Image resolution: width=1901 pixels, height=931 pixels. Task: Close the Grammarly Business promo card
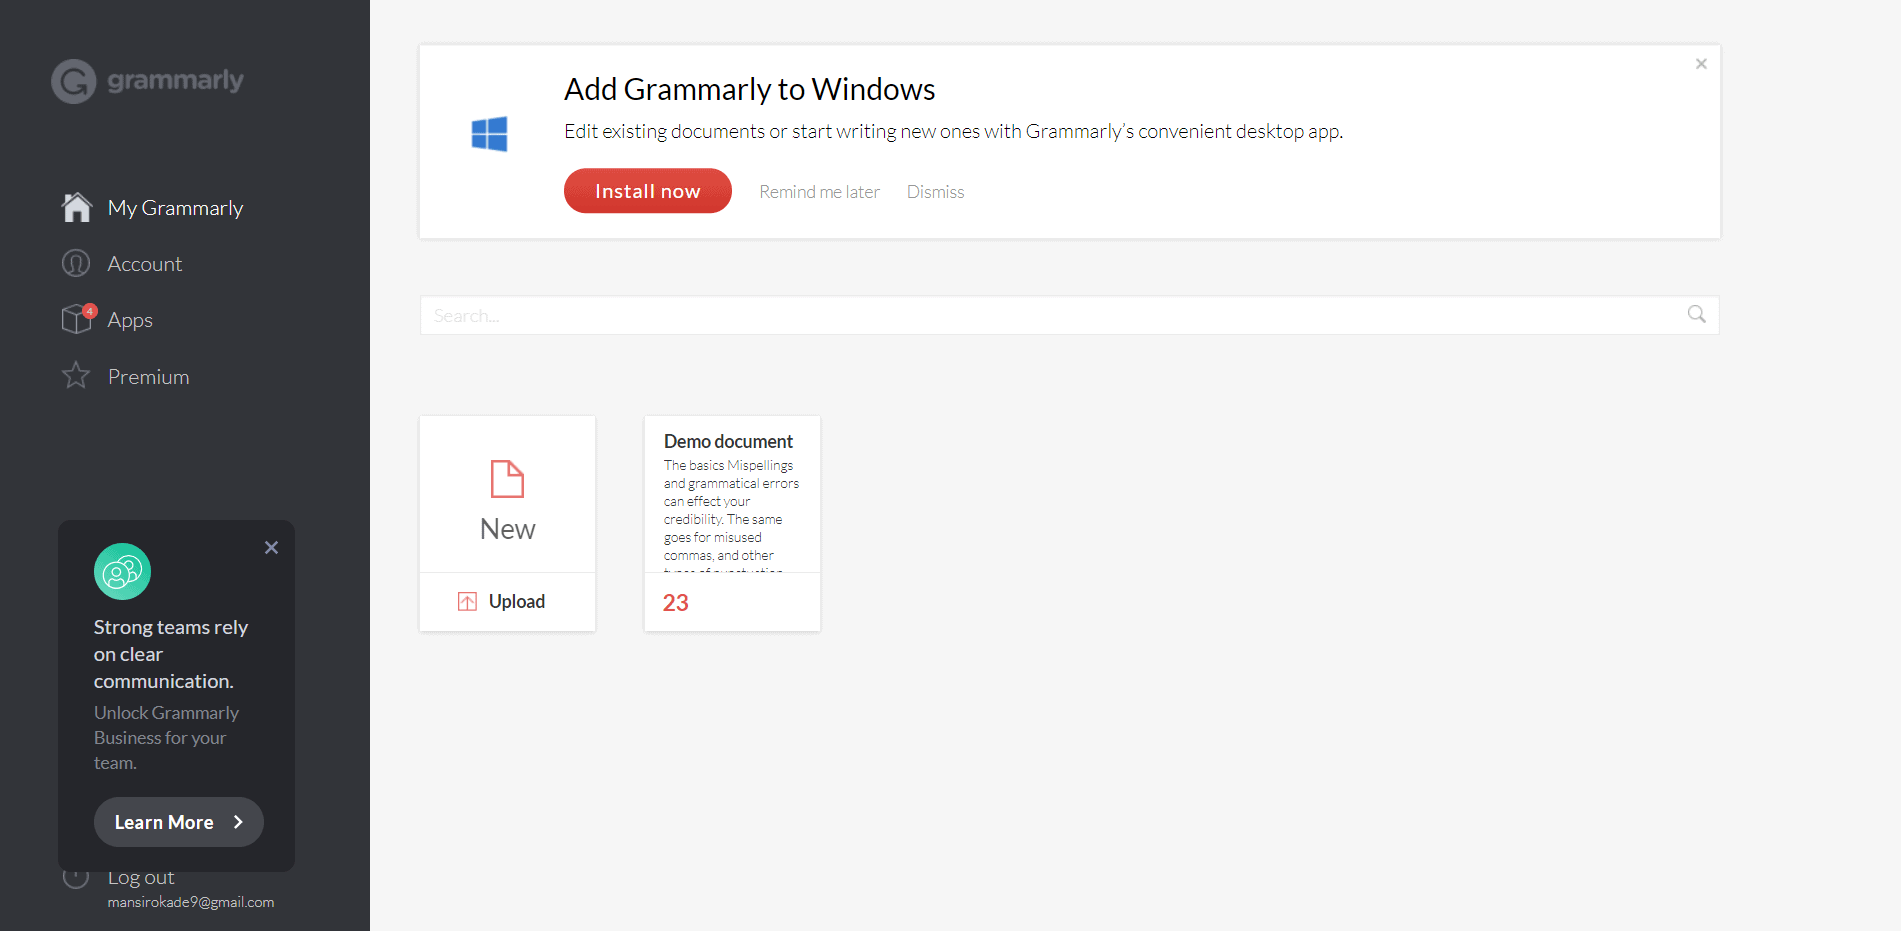click(x=271, y=548)
